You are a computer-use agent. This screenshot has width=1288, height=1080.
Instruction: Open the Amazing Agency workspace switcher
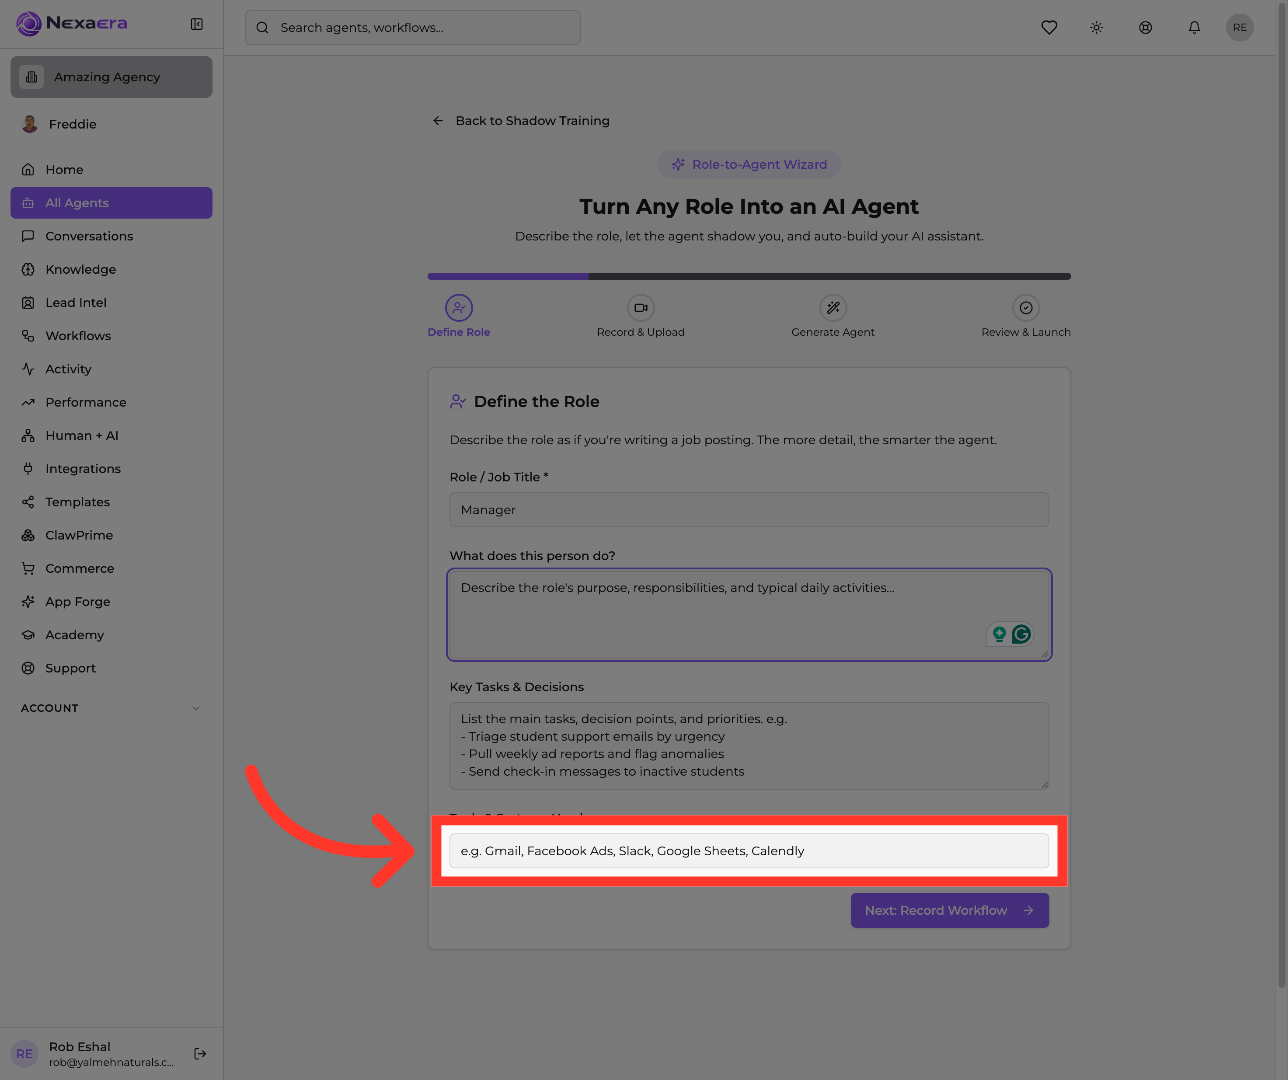pos(112,77)
